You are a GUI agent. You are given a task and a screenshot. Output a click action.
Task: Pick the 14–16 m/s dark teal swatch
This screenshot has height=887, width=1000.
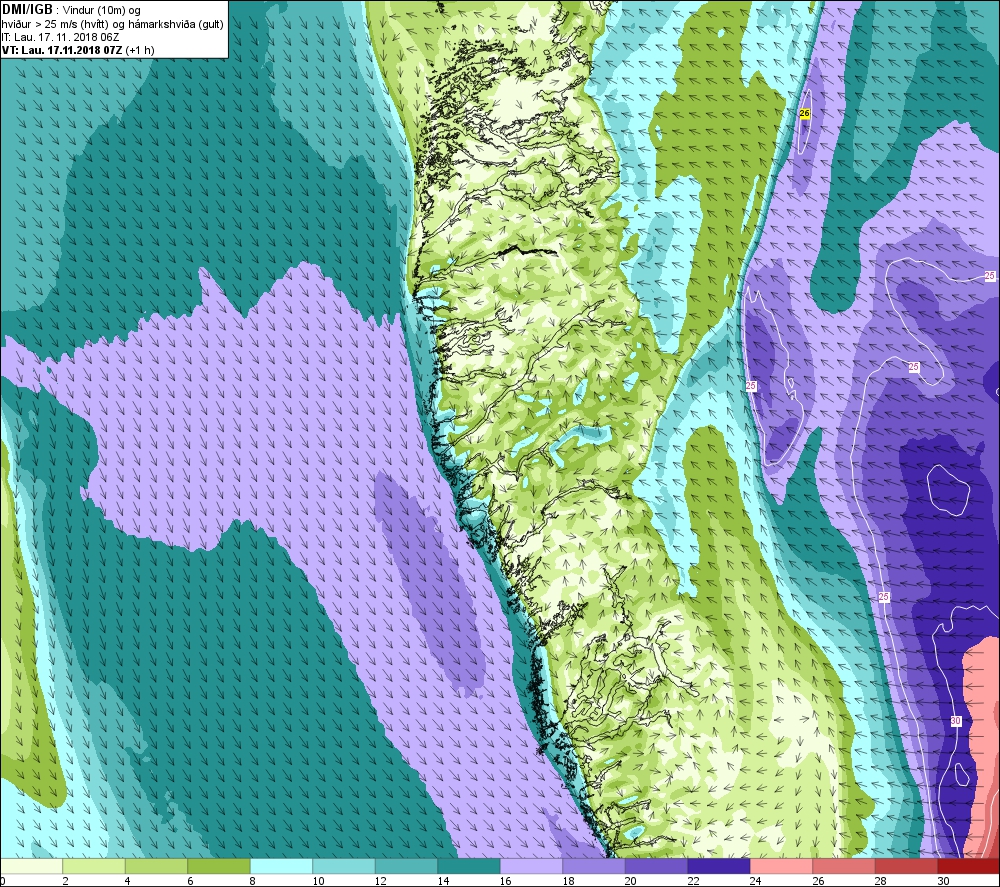[469, 865]
